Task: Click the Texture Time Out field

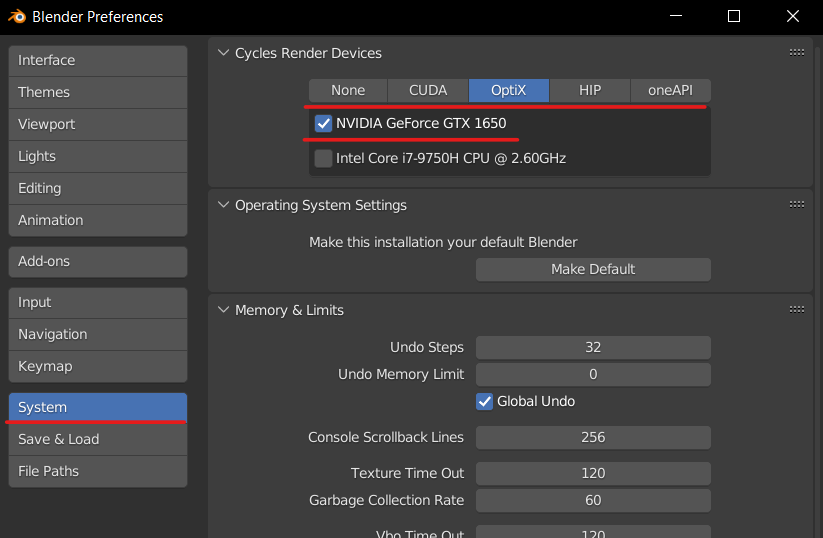Action: (x=593, y=473)
